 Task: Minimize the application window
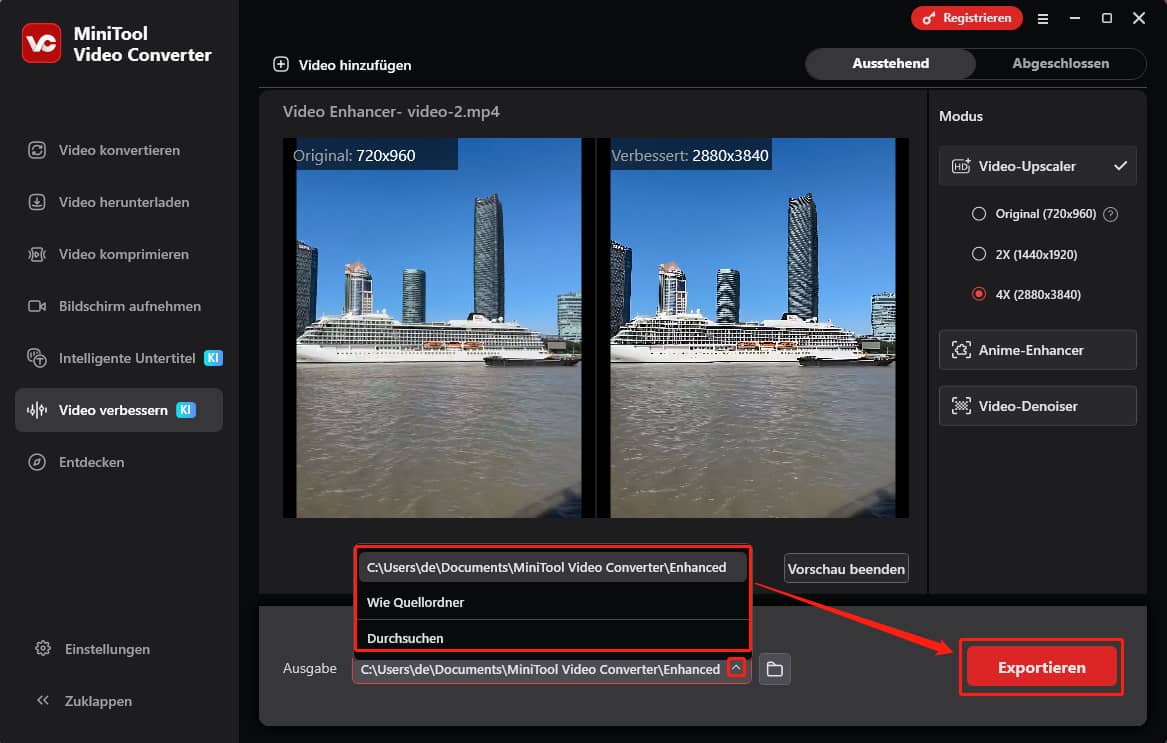pos(1075,18)
